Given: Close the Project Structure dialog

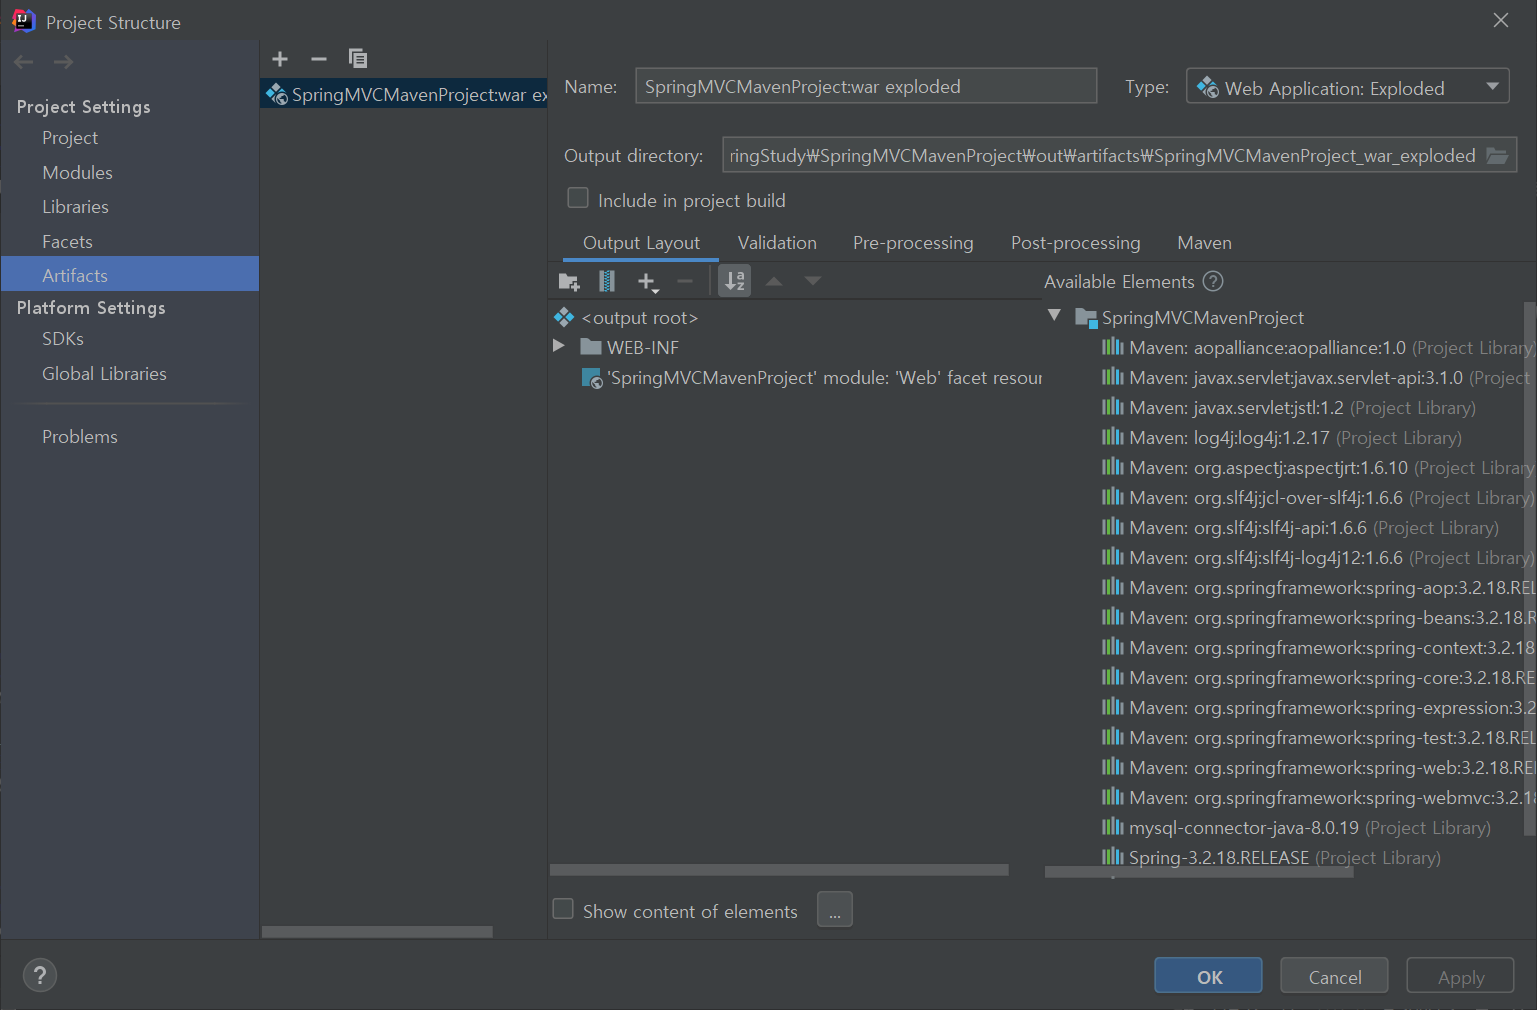Looking at the screenshot, I should click(1500, 20).
